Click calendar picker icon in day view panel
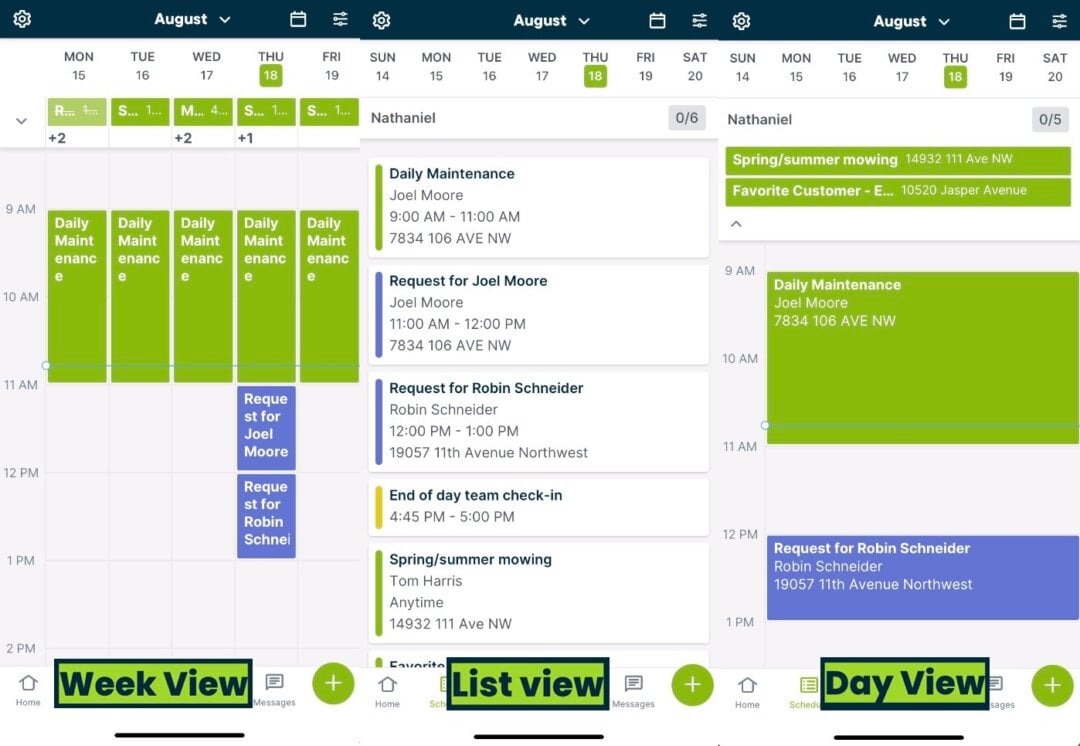The width and height of the screenshot is (1080, 746). 1017,21
